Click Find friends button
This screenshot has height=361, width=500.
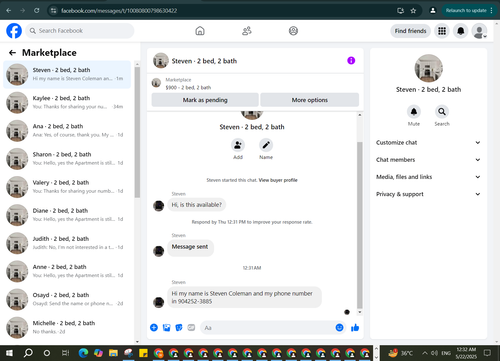pyautogui.click(x=410, y=31)
